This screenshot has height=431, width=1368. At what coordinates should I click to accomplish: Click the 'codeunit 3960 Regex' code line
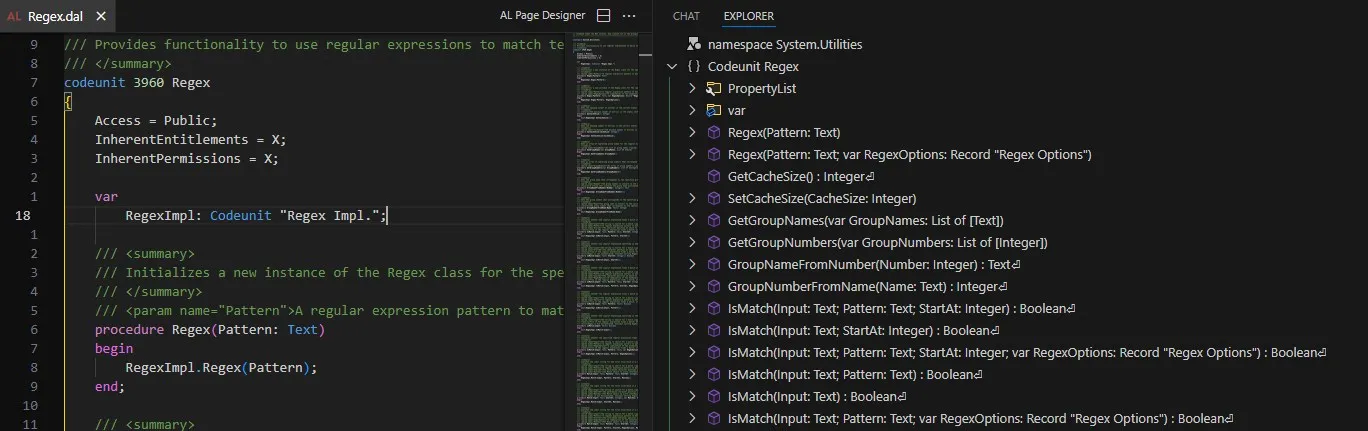tap(137, 82)
